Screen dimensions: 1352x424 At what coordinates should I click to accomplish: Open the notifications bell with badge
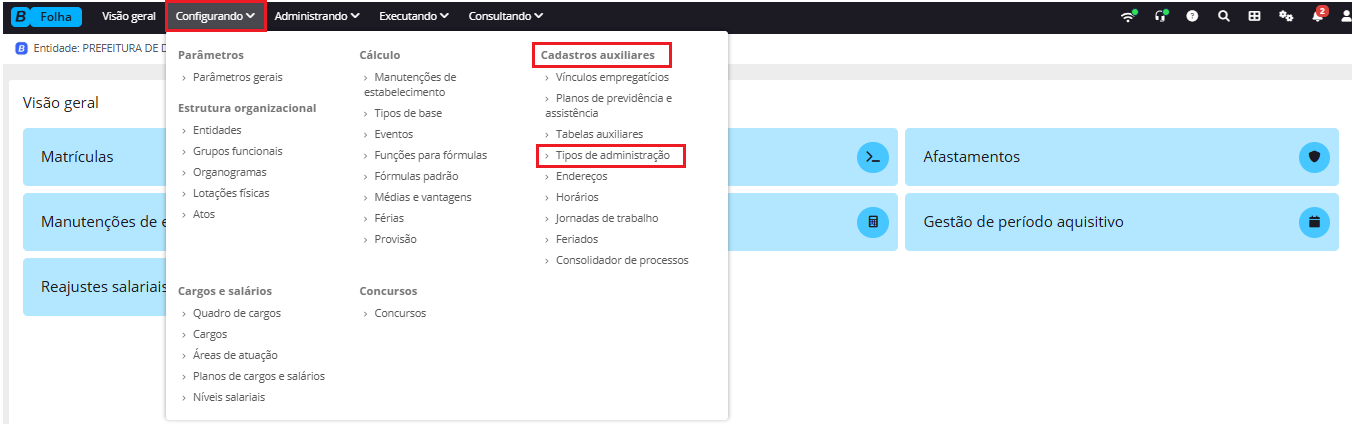(1319, 15)
